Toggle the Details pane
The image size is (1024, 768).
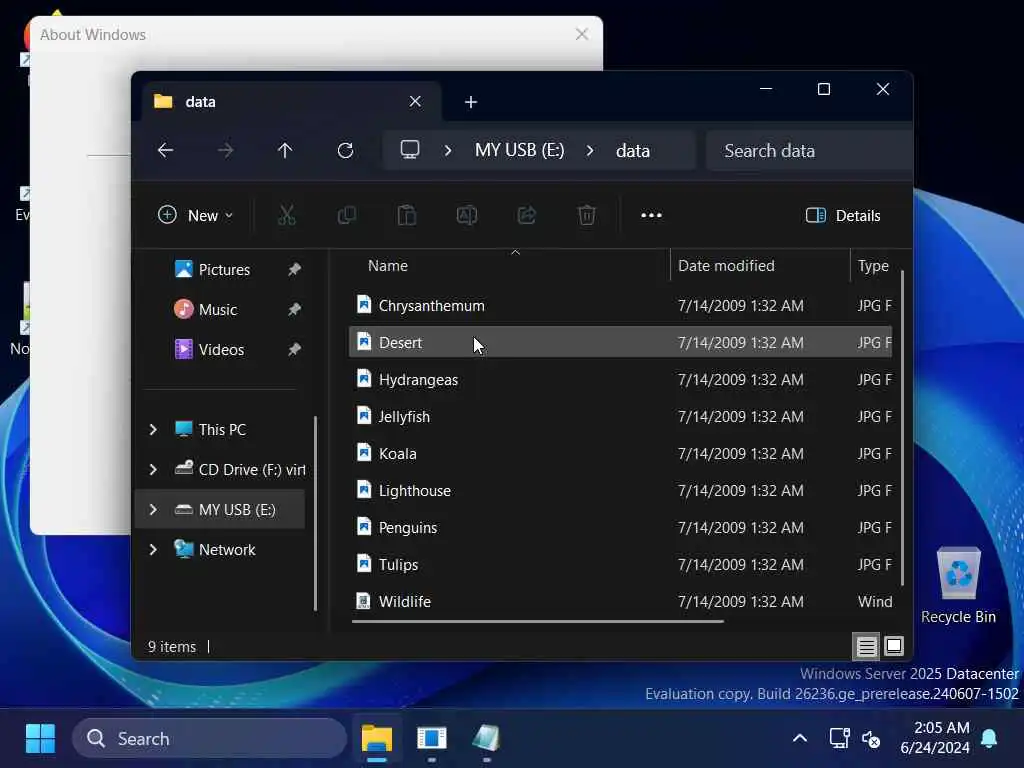[x=843, y=216]
